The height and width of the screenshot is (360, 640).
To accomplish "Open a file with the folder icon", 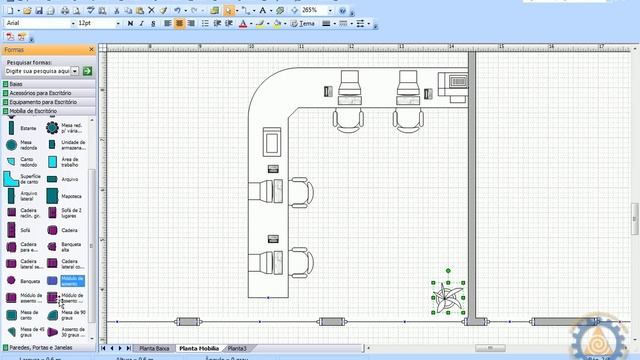I will (27, 11).
